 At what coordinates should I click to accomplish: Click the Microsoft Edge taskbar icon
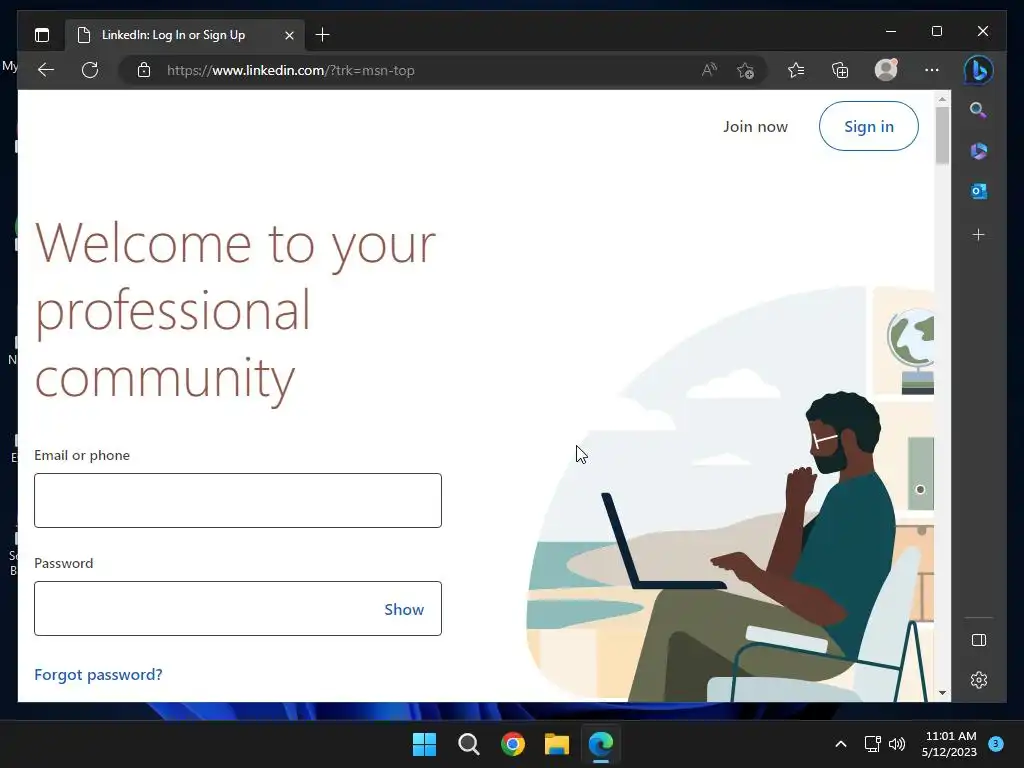pos(601,744)
